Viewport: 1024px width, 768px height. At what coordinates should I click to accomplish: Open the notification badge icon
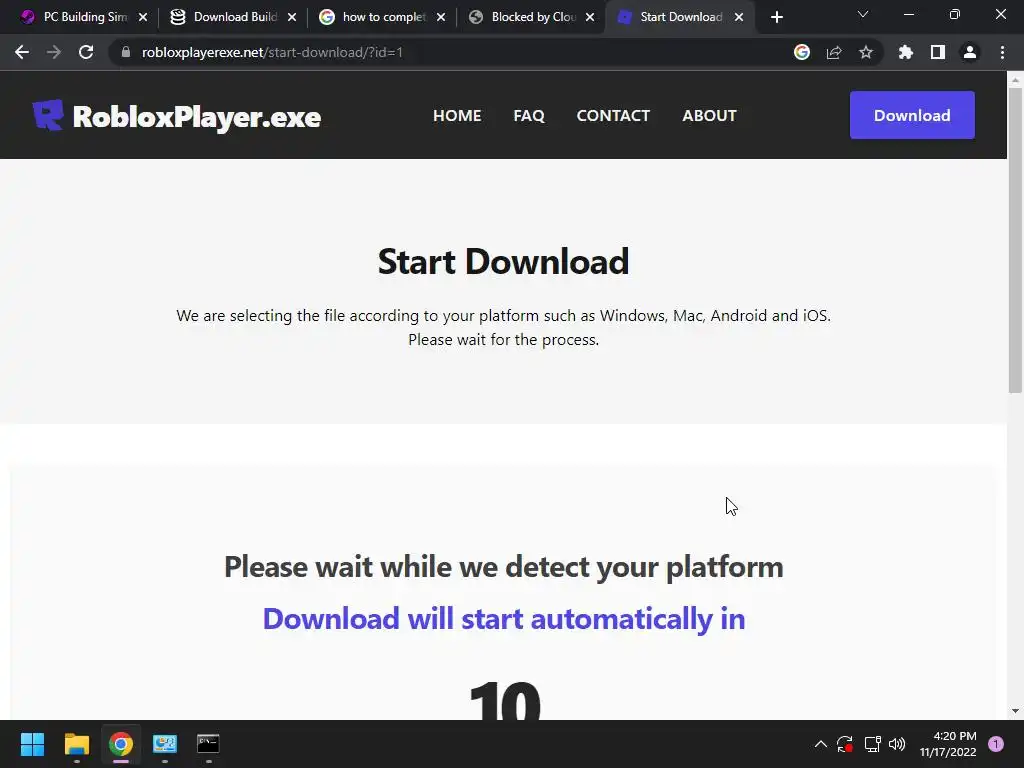[996, 744]
